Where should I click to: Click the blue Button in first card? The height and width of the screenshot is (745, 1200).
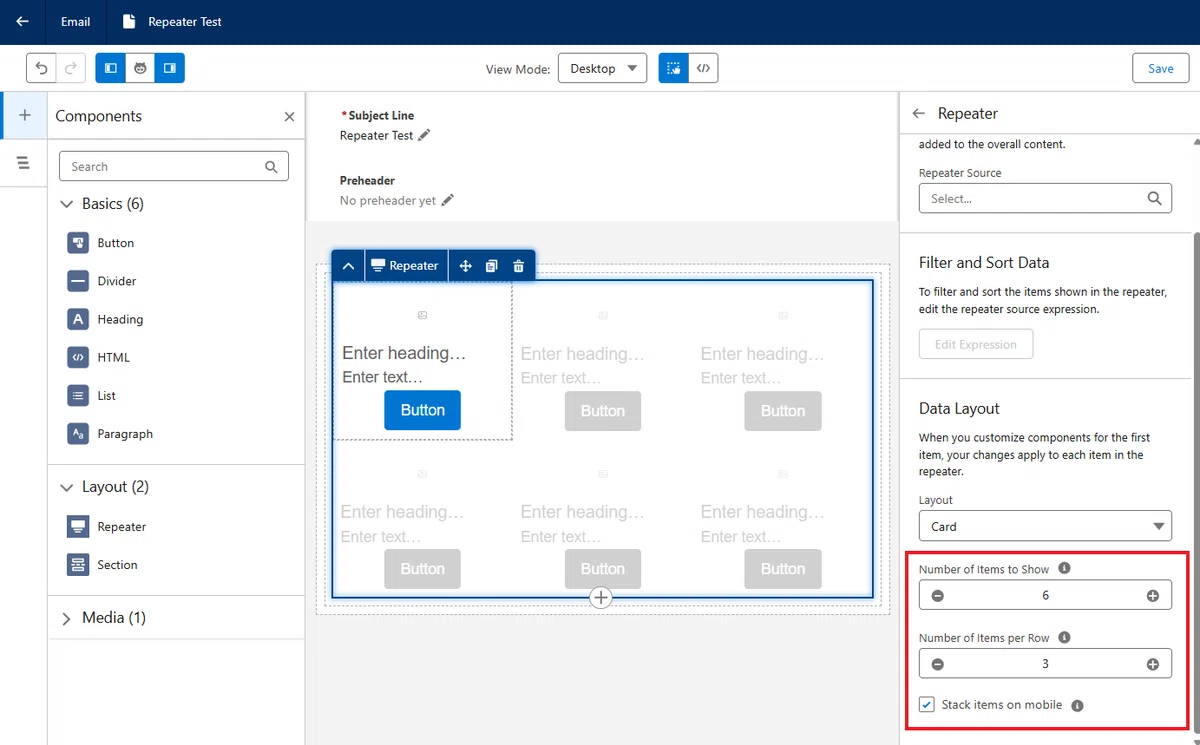pyautogui.click(x=422, y=410)
